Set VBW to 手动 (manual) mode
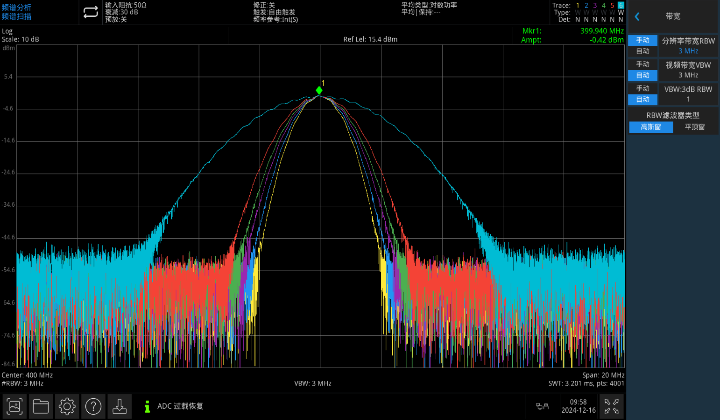The height and width of the screenshot is (420, 720). [x=641, y=64]
